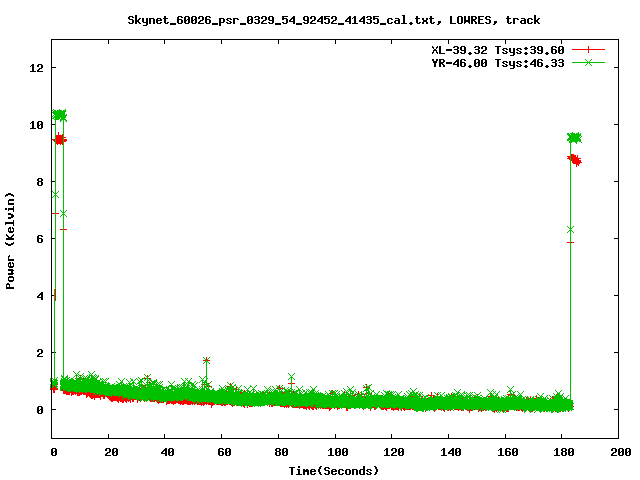This screenshot has width=640, height=480.
Task: Click the legend entry XL-39.32 Tsys:39.60
Action: tap(498, 50)
